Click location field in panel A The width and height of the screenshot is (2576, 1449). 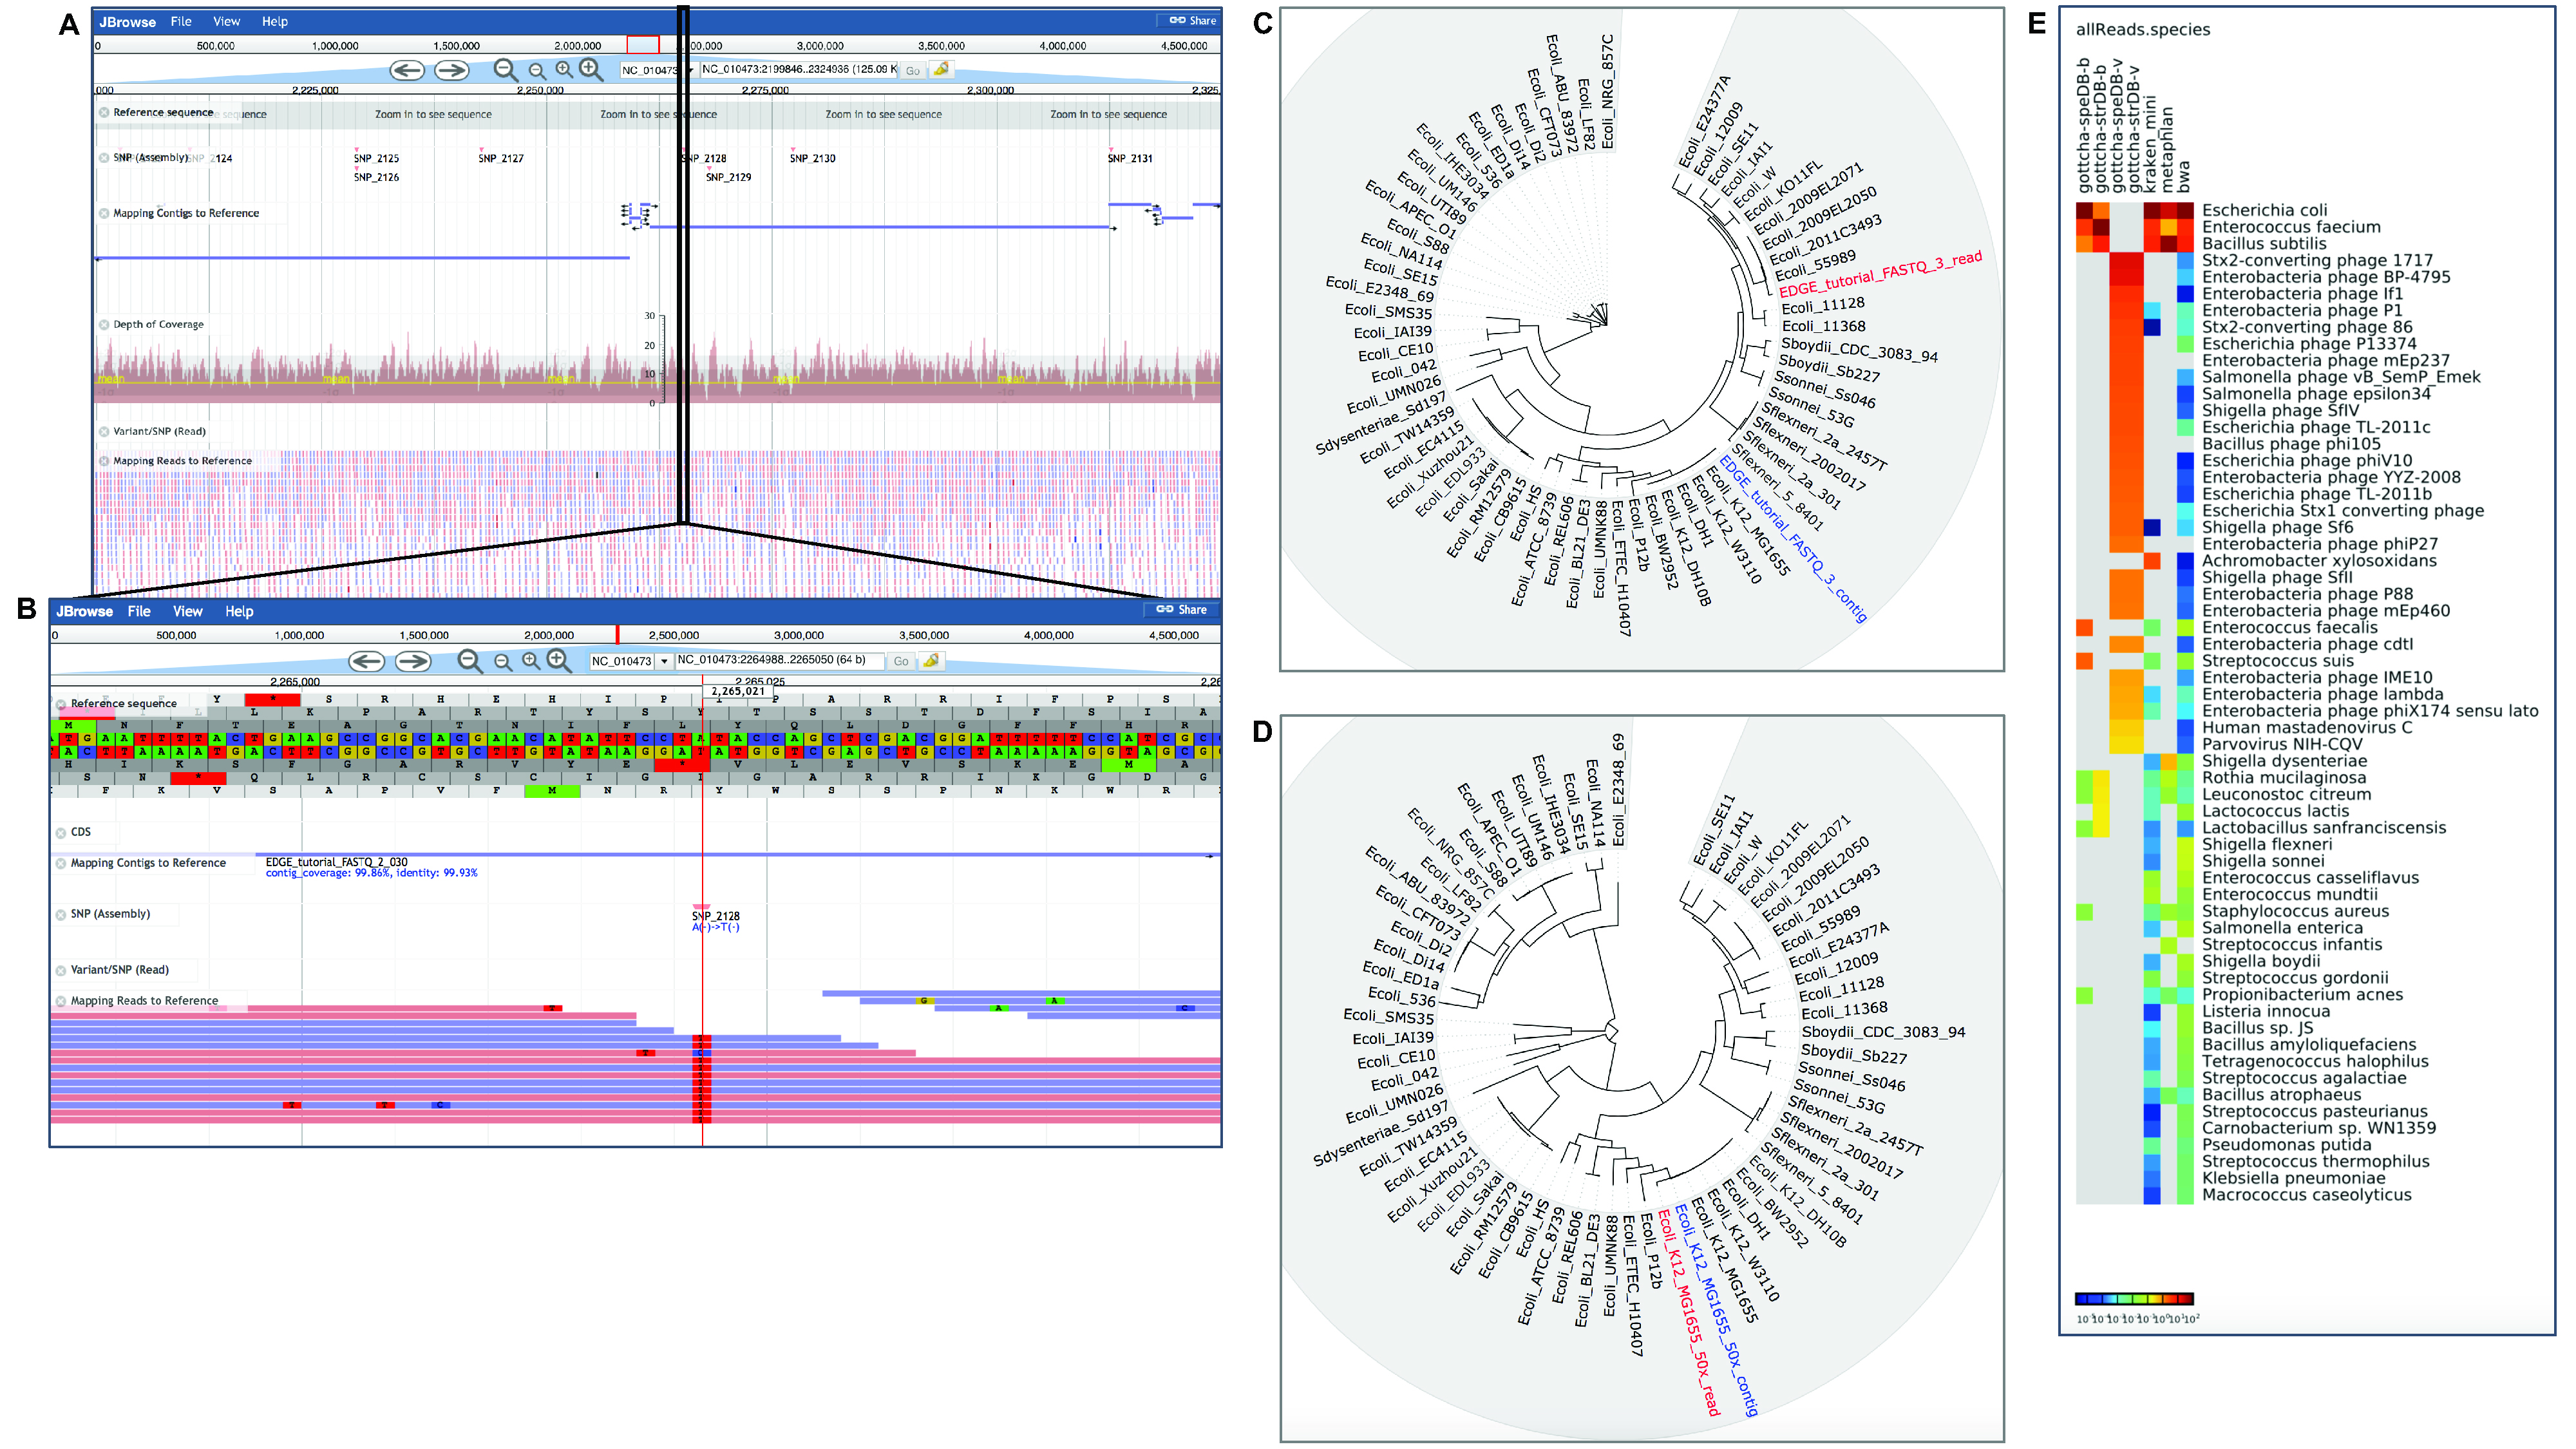799,70
